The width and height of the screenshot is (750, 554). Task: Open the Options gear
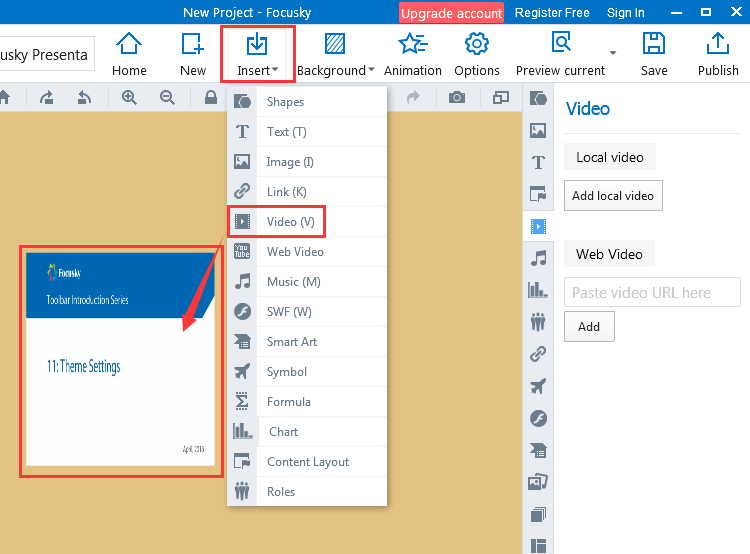pos(477,54)
